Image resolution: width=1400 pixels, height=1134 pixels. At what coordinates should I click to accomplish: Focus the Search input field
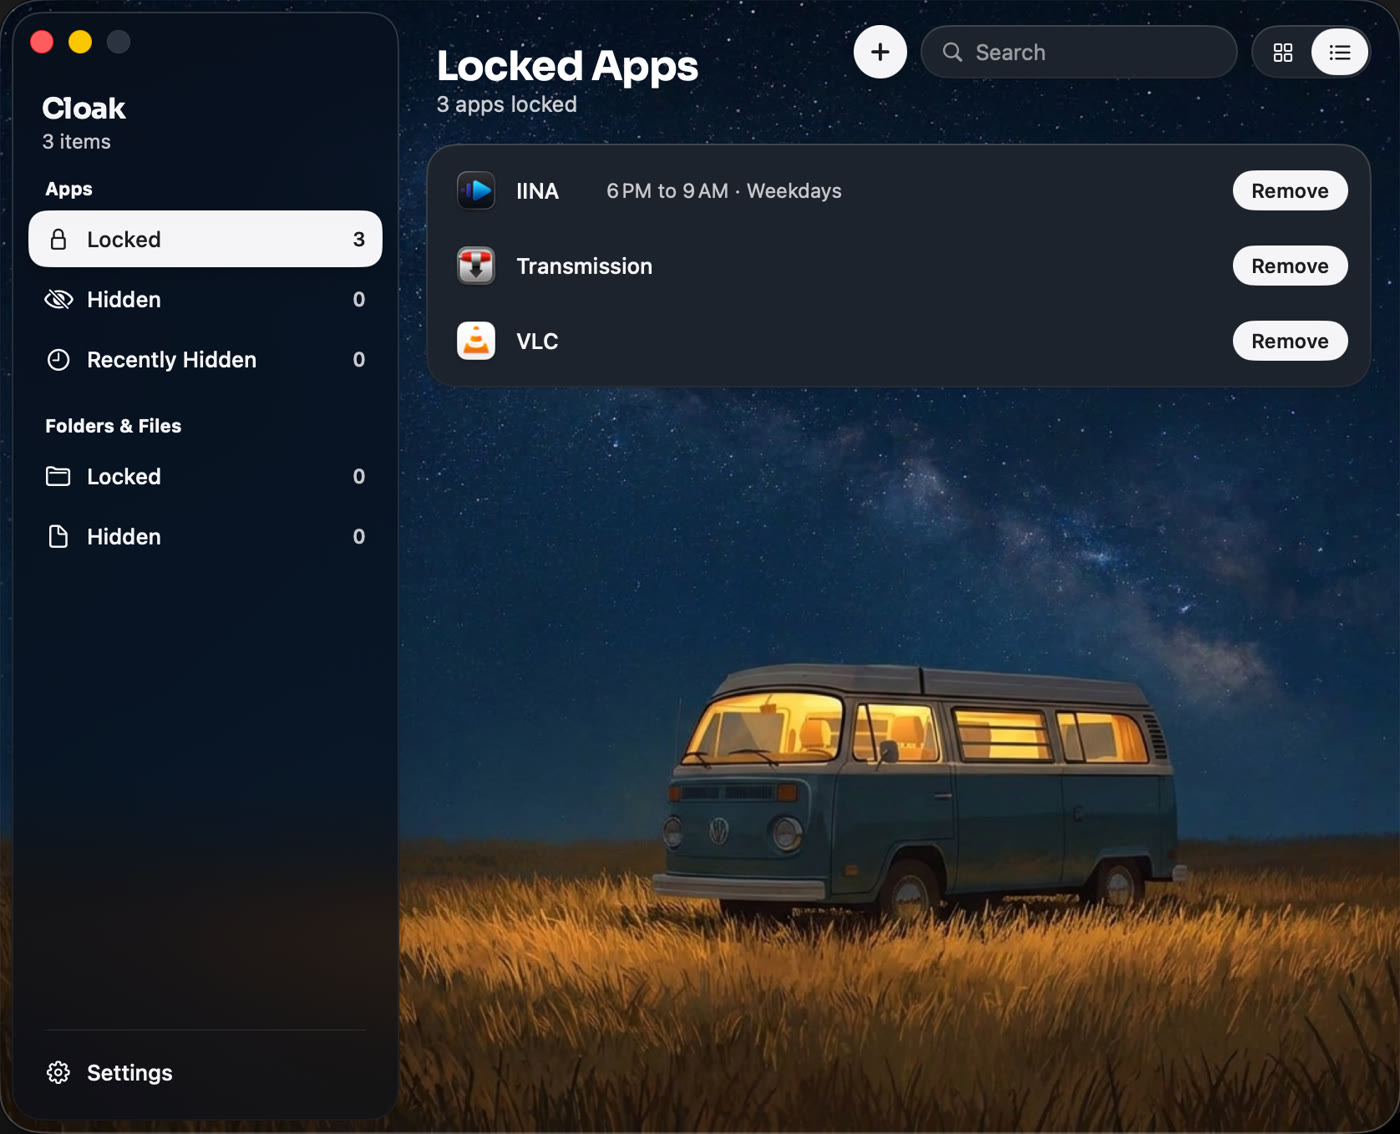(1079, 52)
